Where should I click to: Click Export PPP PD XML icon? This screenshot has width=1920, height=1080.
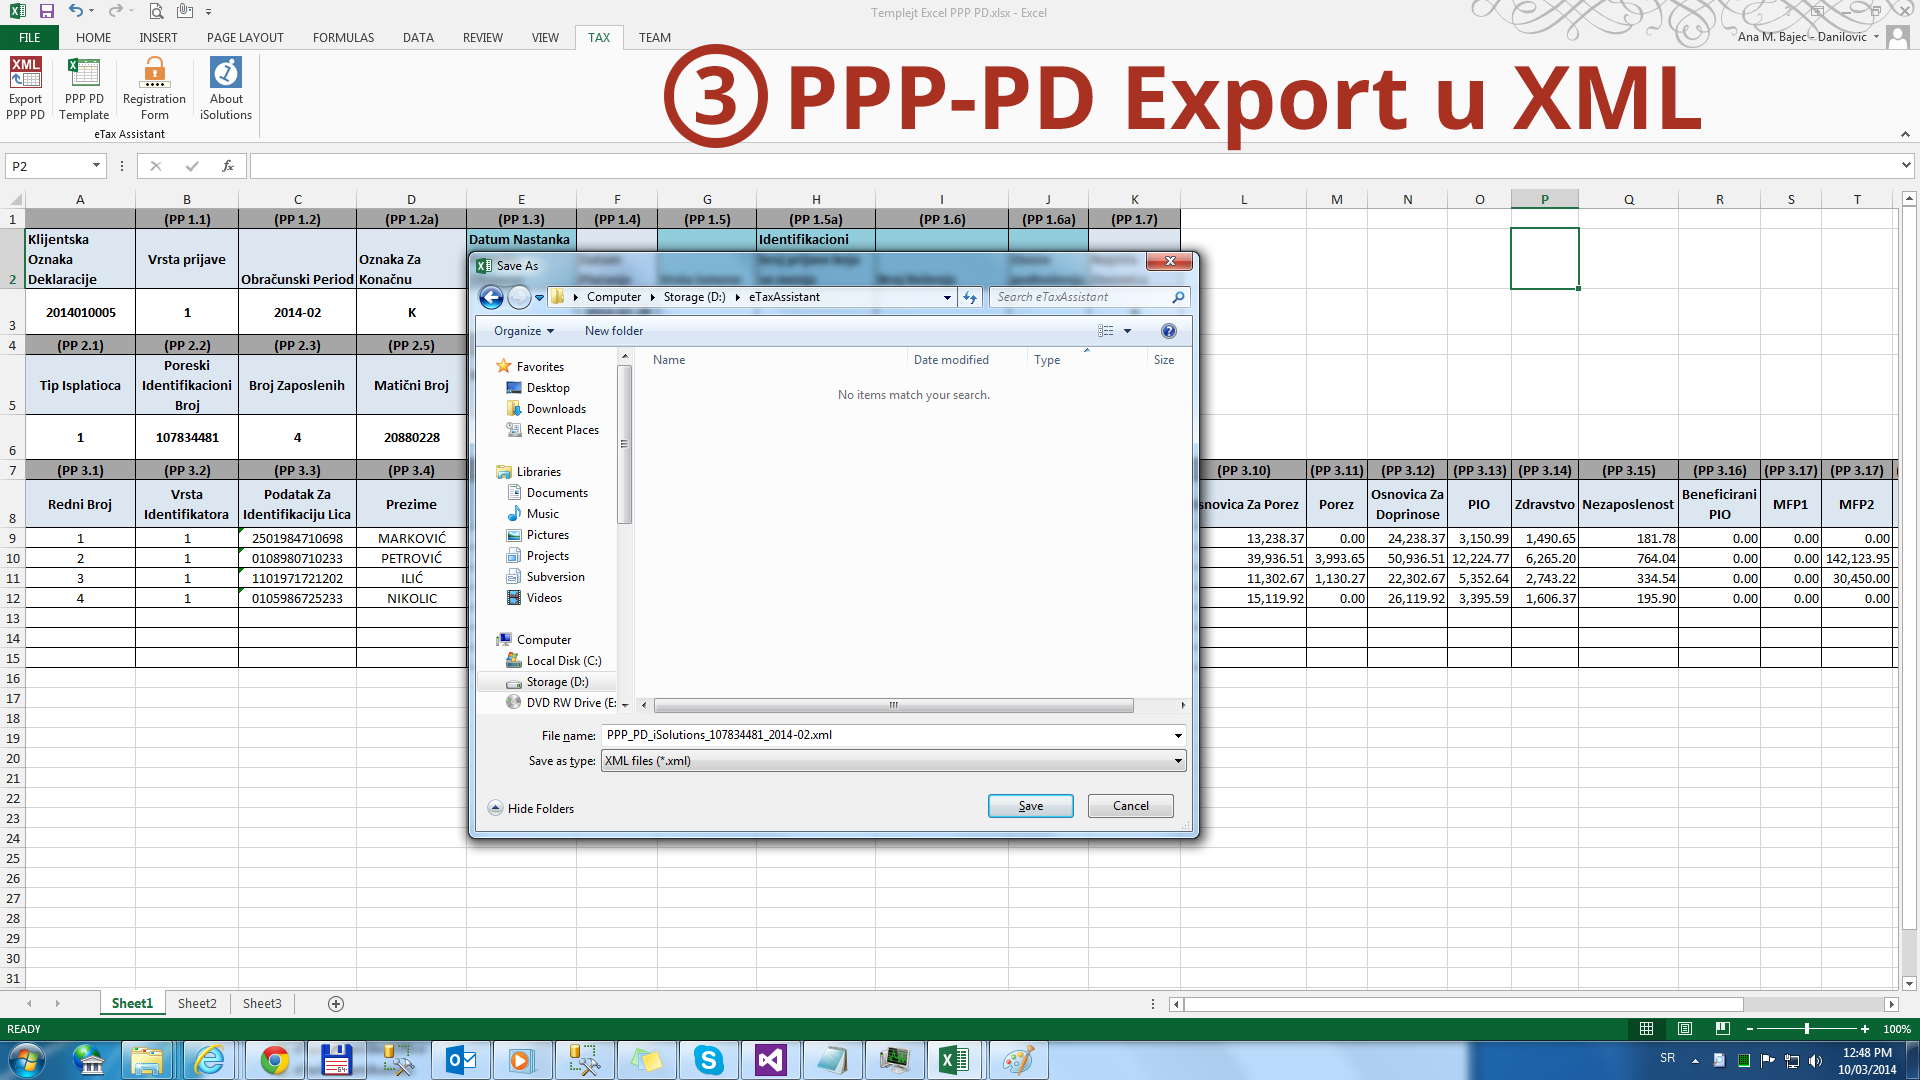coord(25,73)
